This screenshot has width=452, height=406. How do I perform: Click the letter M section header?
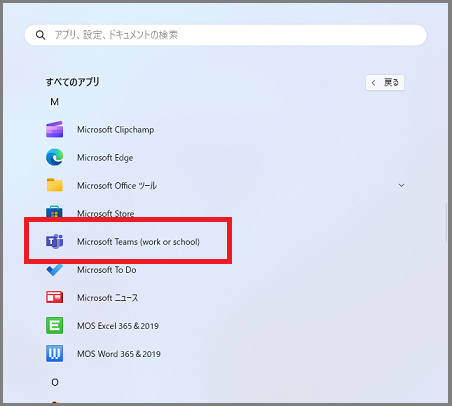(x=54, y=102)
